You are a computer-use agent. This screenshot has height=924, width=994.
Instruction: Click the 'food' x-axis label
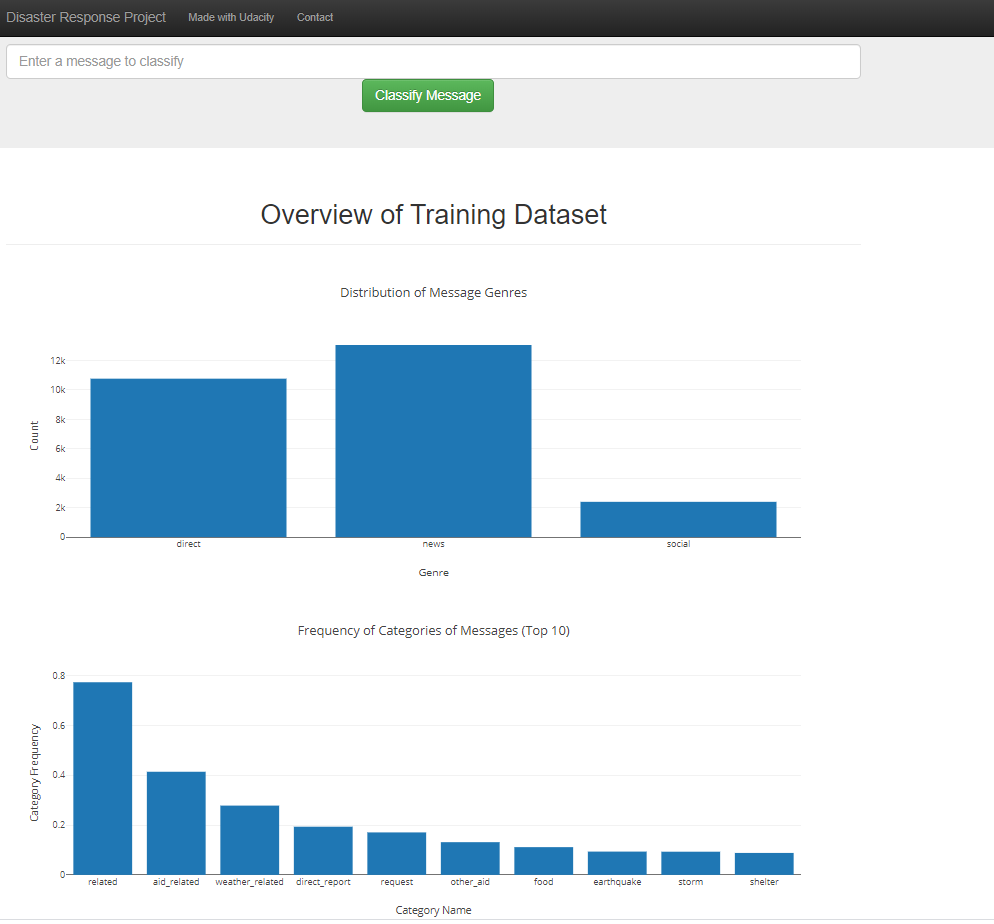(544, 882)
